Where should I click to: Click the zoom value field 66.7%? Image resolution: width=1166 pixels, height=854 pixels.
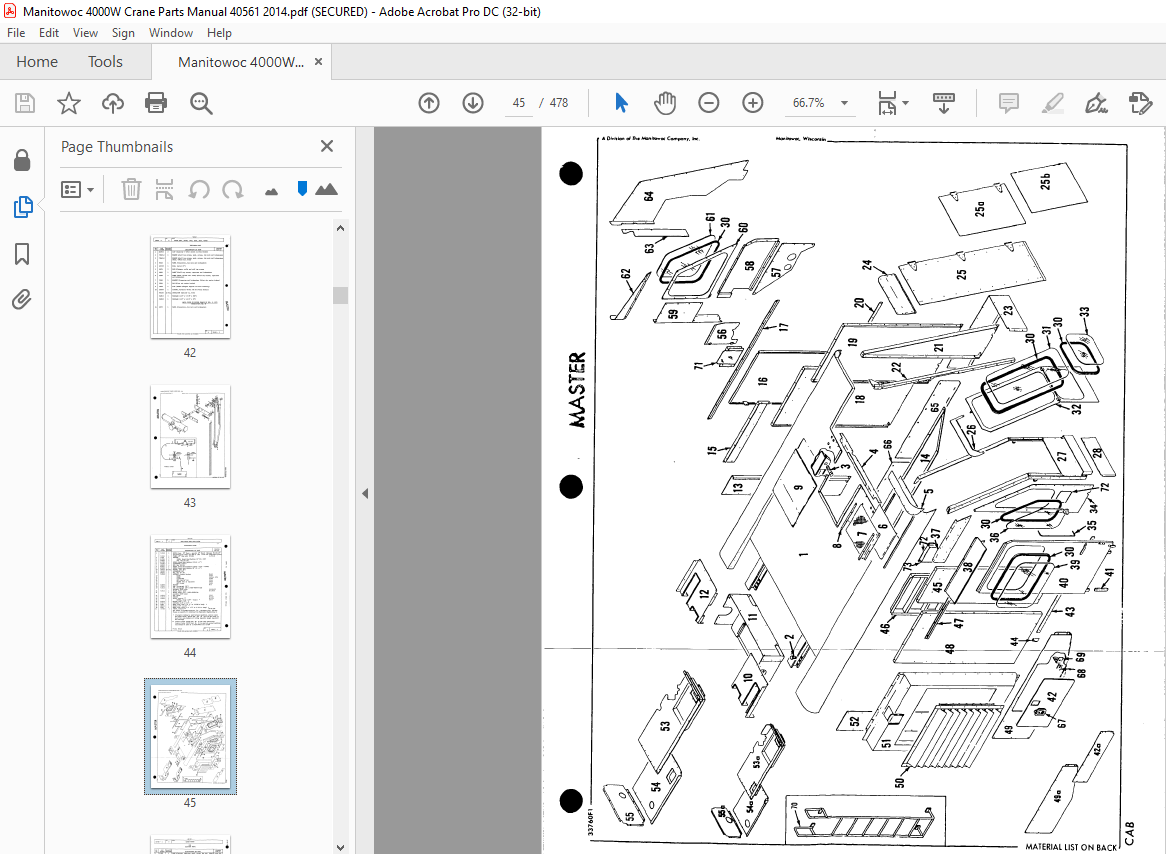(809, 103)
